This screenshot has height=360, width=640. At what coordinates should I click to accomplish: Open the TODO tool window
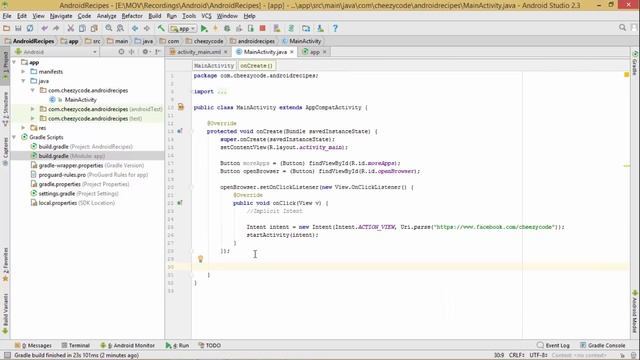pyautogui.click(x=209, y=345)
